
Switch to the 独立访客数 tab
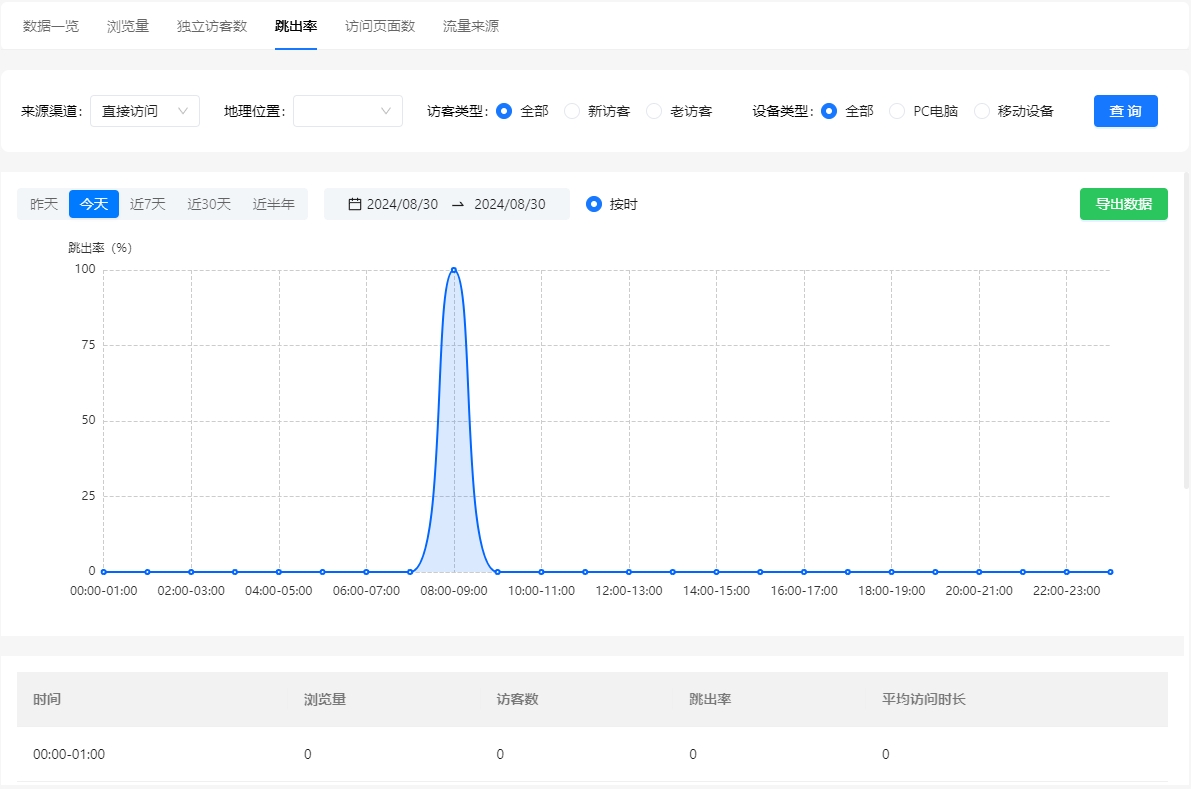tap(210, 26)
